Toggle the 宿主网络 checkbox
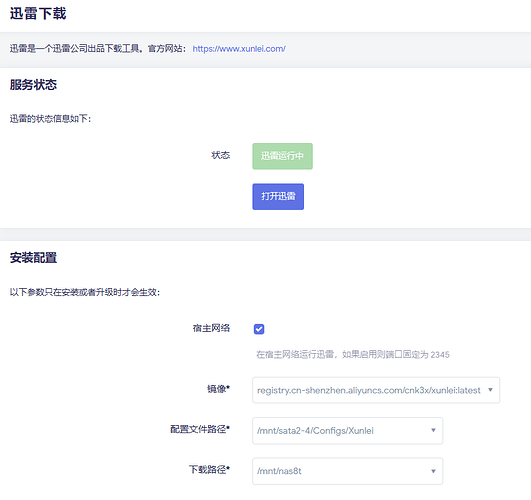This screenshot has width=531, height=500. coord(259,329)
